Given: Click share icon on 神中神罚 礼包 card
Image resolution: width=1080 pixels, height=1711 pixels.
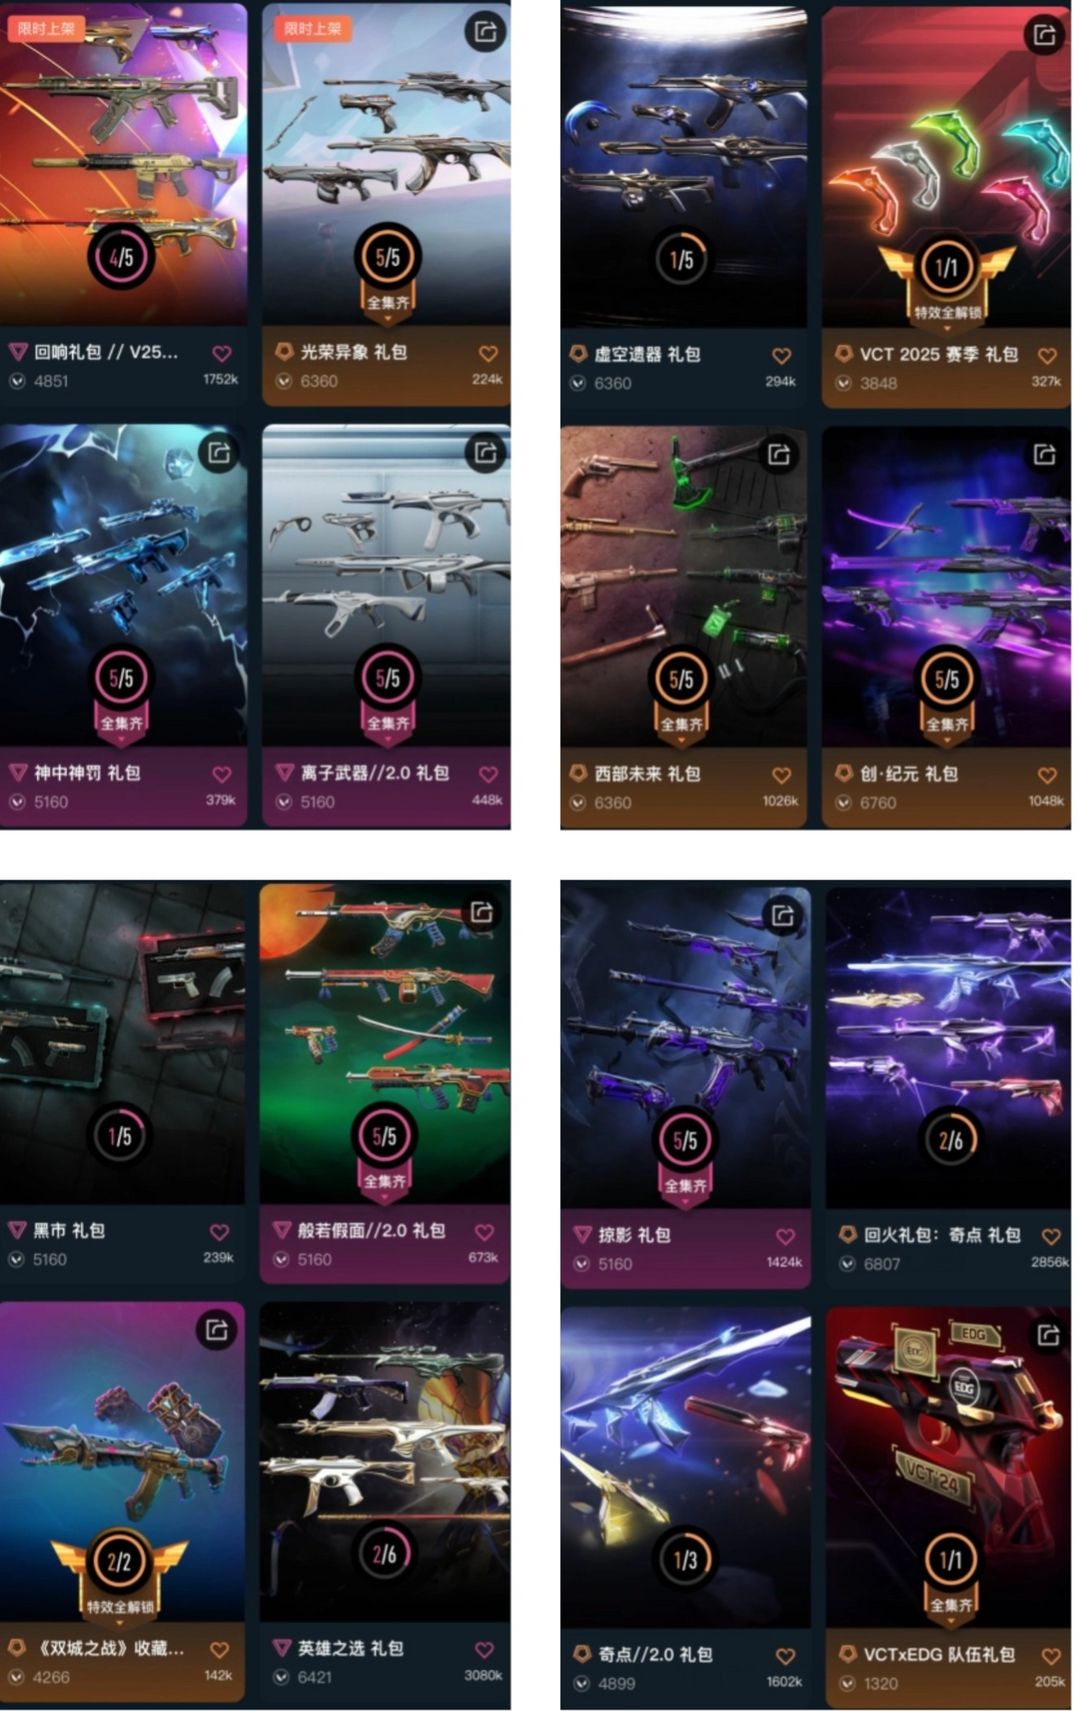Looking at the screenshot, I should pos(218,453).
